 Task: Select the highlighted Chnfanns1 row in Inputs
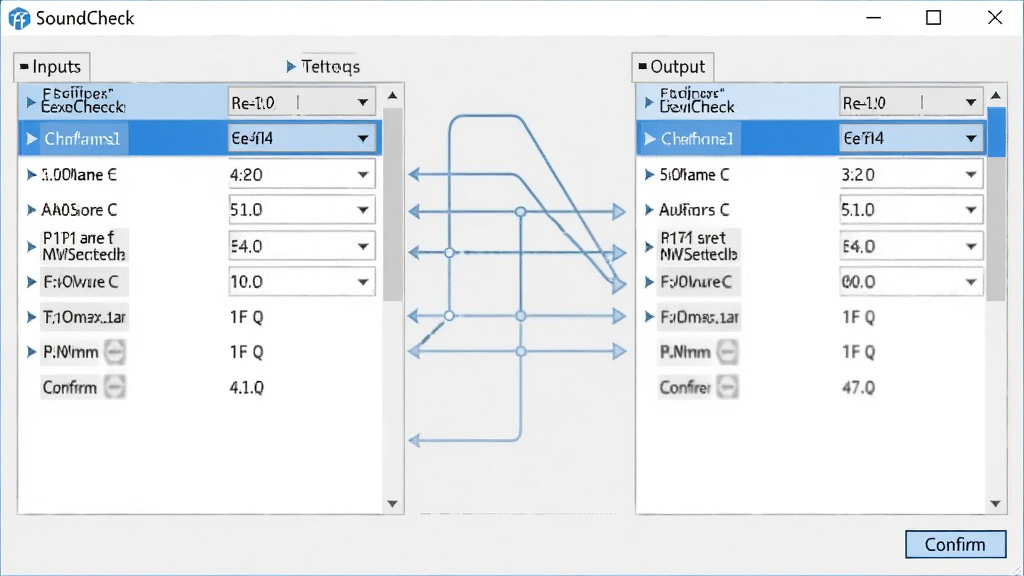(199, 138)
